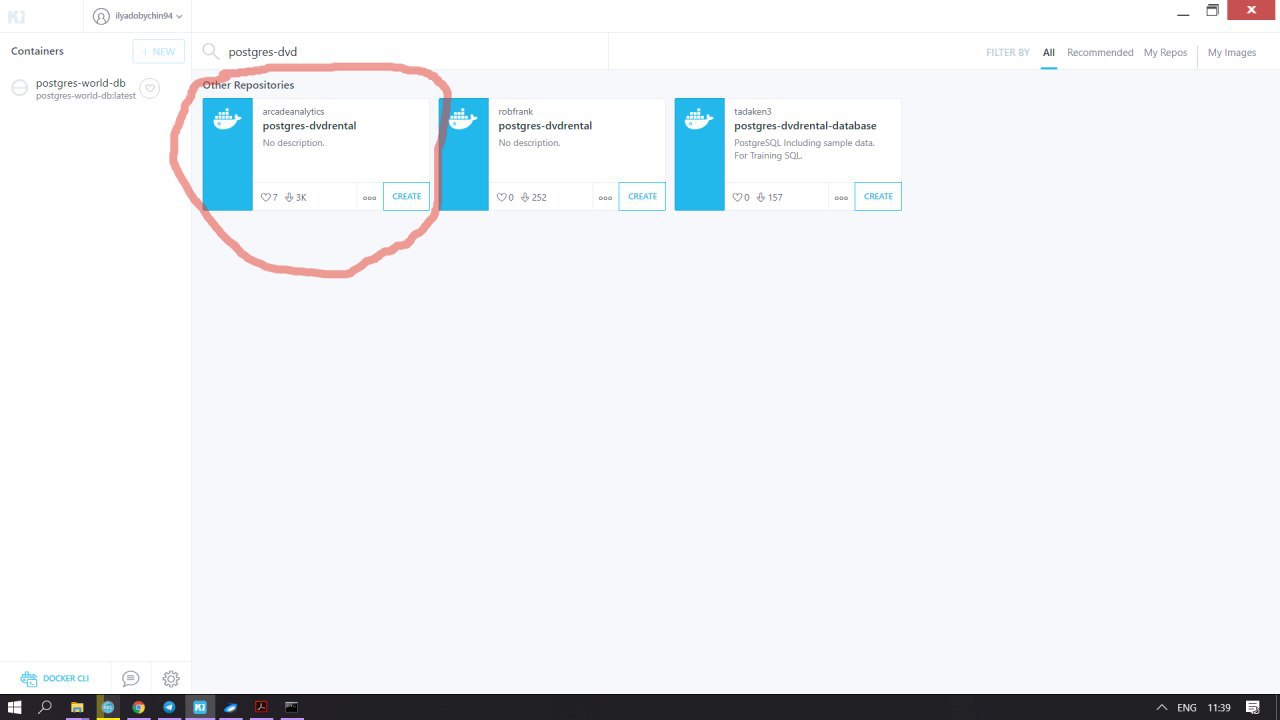Click the 3K downloads icon on arcadeanalytics card

coord(289,197)
